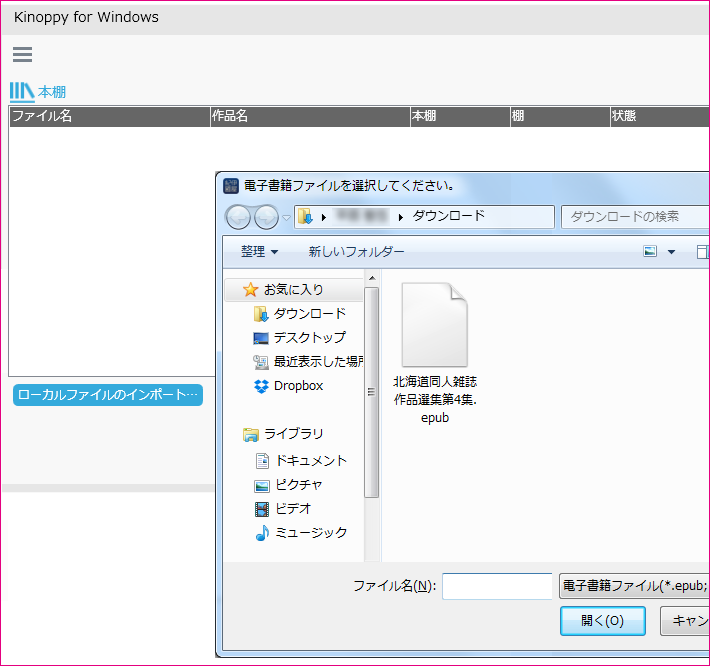Click the 本棚 column header
The height and width of the screenshot is (666, 710).
coord(460,116)
